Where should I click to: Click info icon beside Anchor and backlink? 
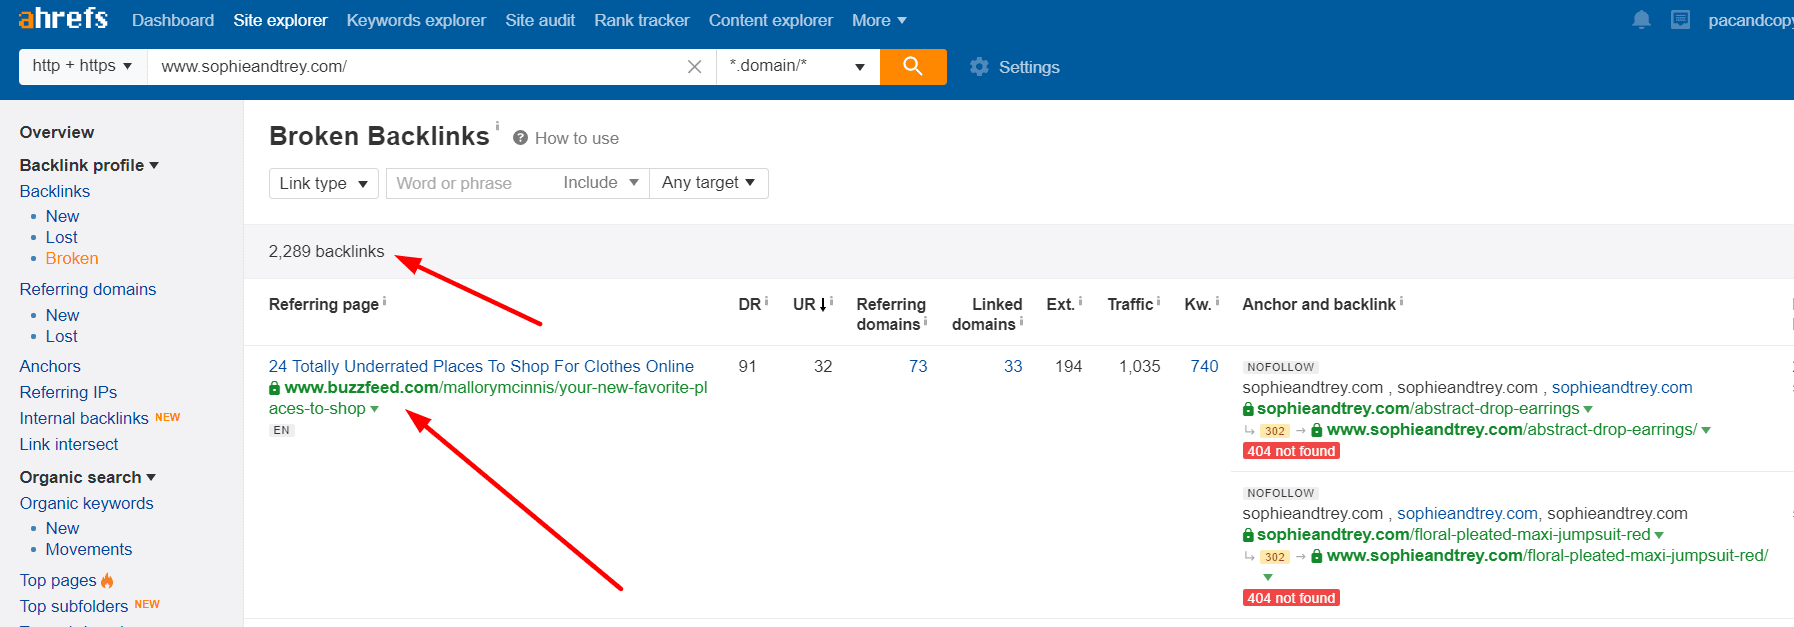point(1401,301)
